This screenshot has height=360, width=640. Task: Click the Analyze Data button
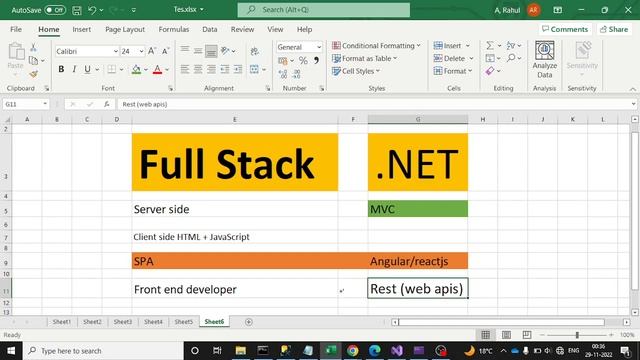544,60
